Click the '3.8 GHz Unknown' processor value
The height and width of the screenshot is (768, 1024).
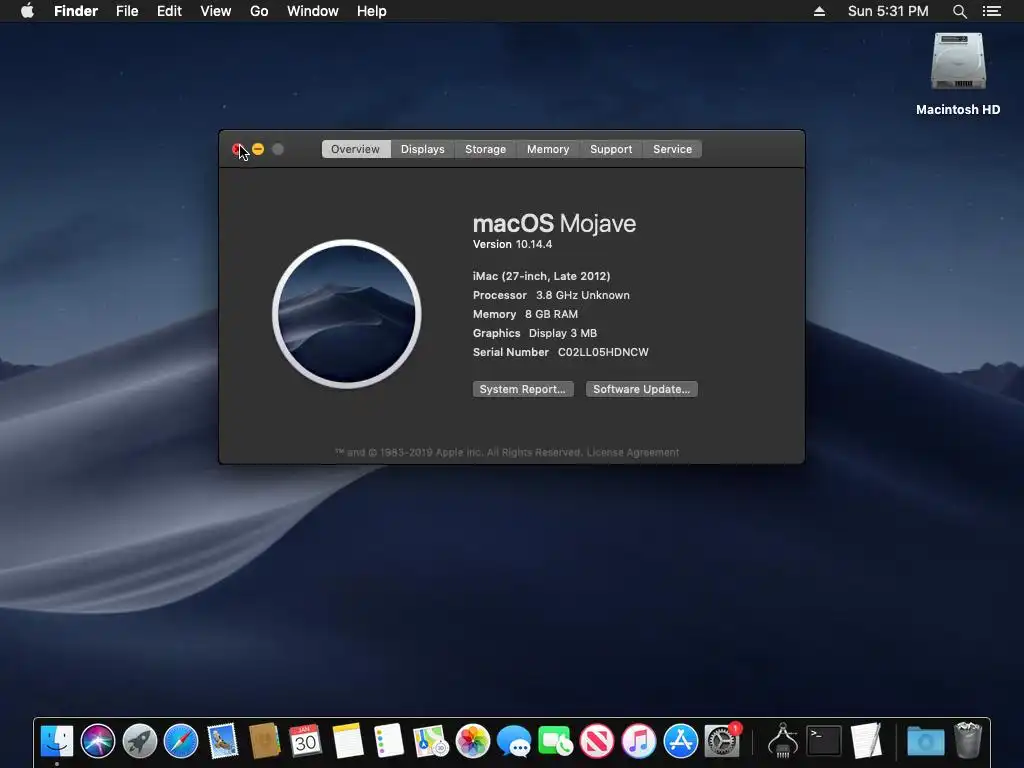583,295
